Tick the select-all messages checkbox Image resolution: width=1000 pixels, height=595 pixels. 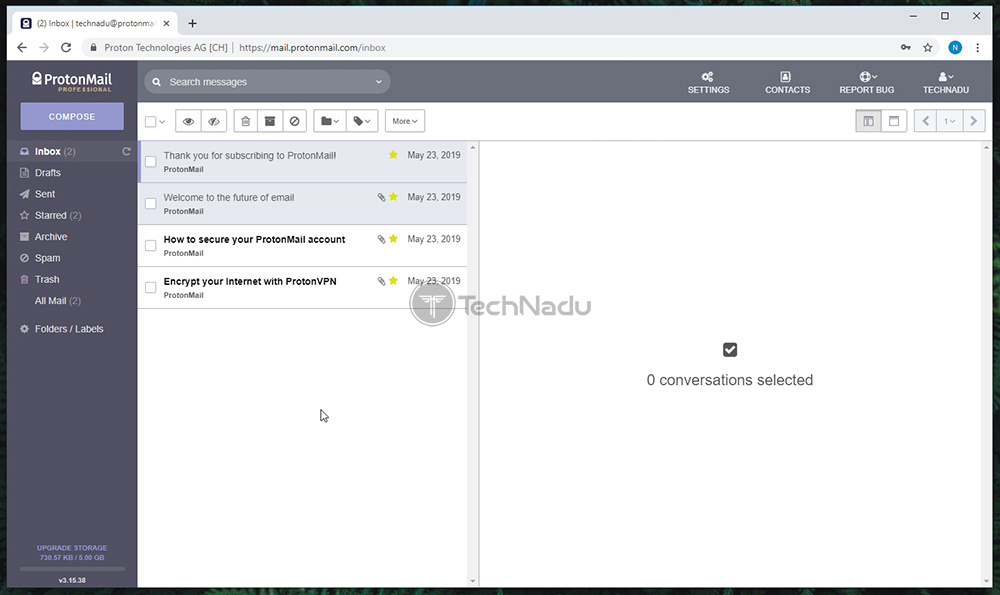click(x=151, y=121)
